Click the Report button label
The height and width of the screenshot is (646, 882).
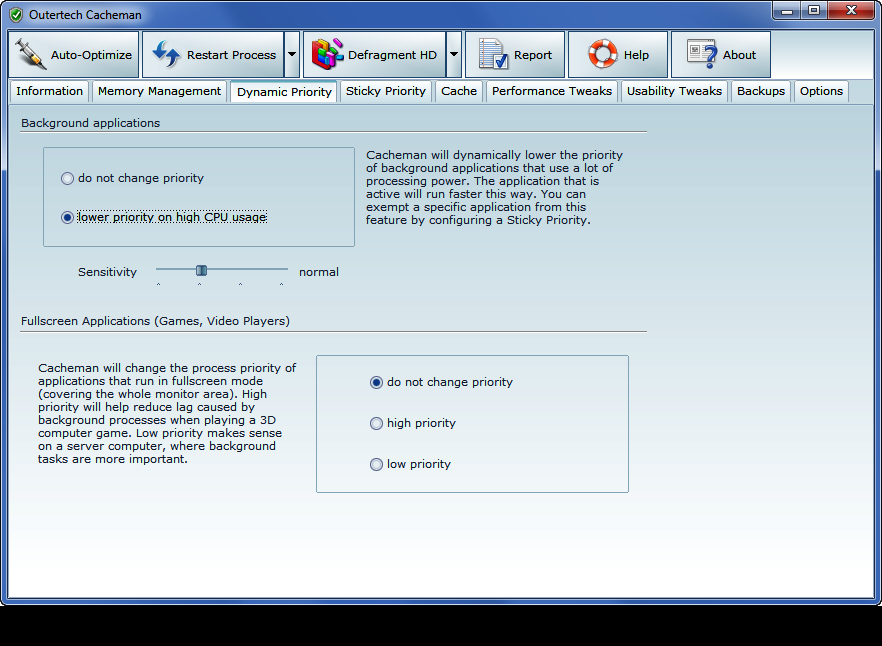[x=533, y=55]
